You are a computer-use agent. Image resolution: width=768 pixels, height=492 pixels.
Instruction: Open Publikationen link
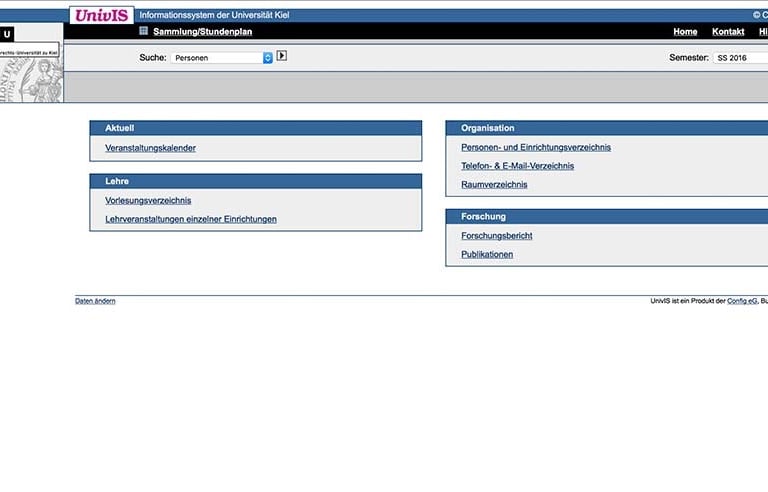tap(487, 254)
